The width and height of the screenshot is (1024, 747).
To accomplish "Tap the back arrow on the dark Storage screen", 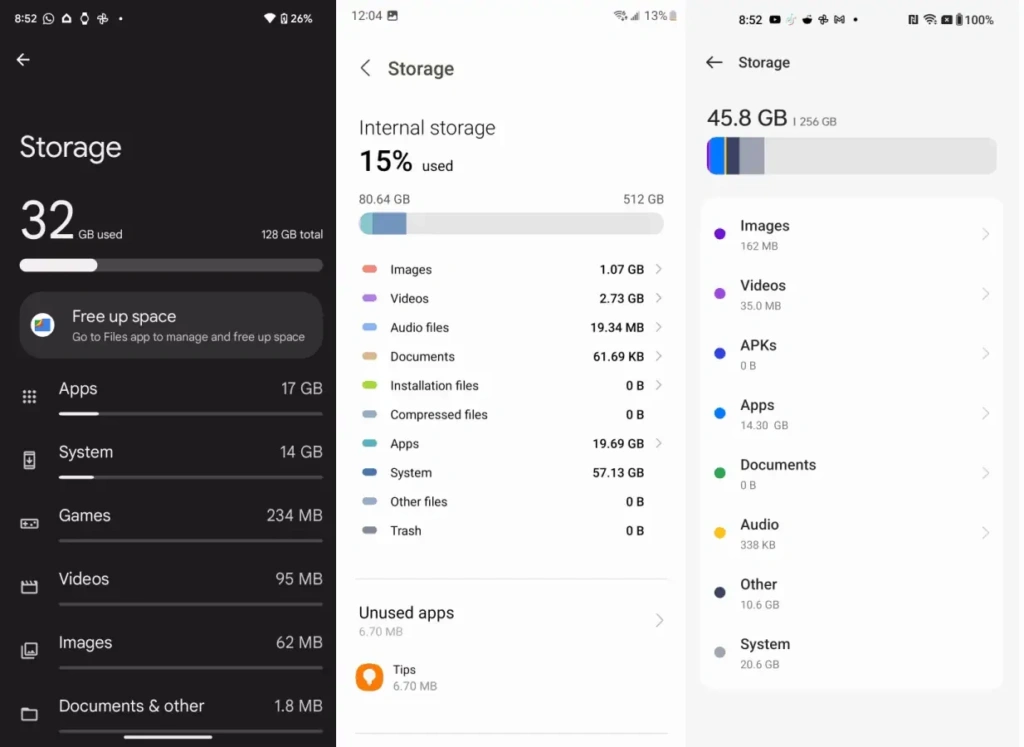I will (x=23, y=60).
